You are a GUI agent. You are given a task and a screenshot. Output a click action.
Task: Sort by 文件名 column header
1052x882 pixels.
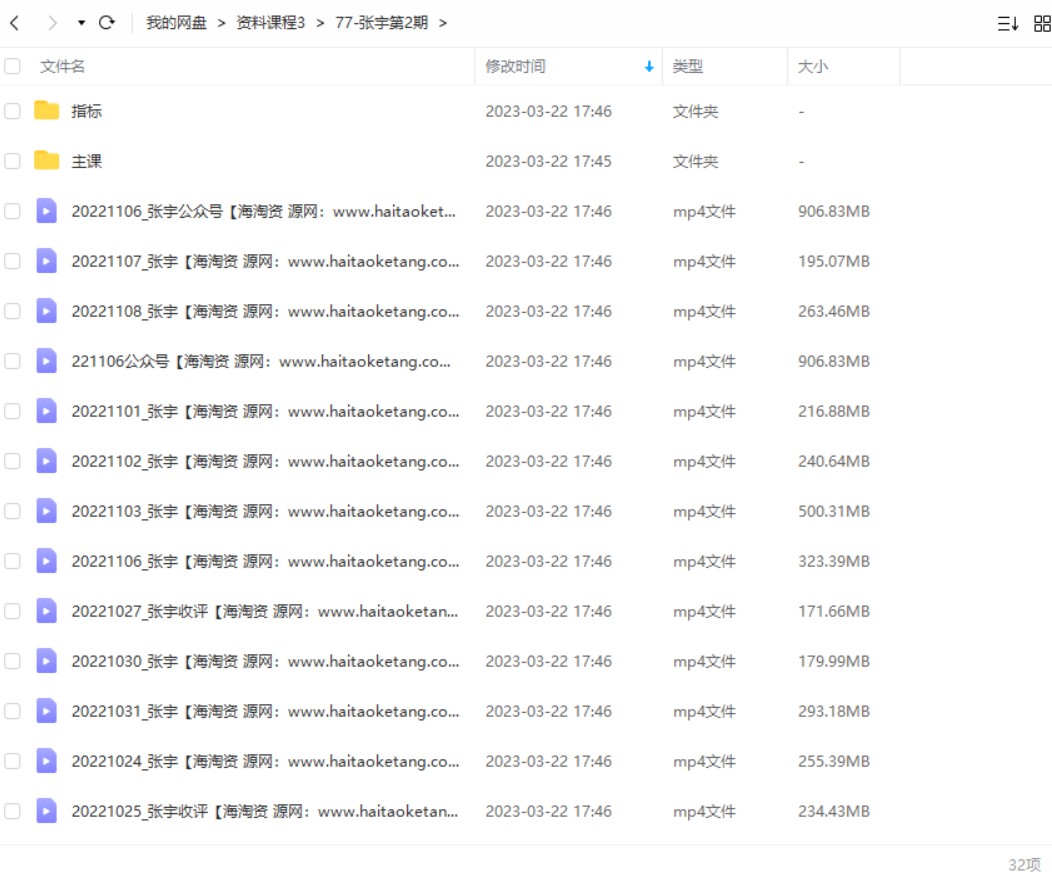pyautogui.click(x=62, y=66)
